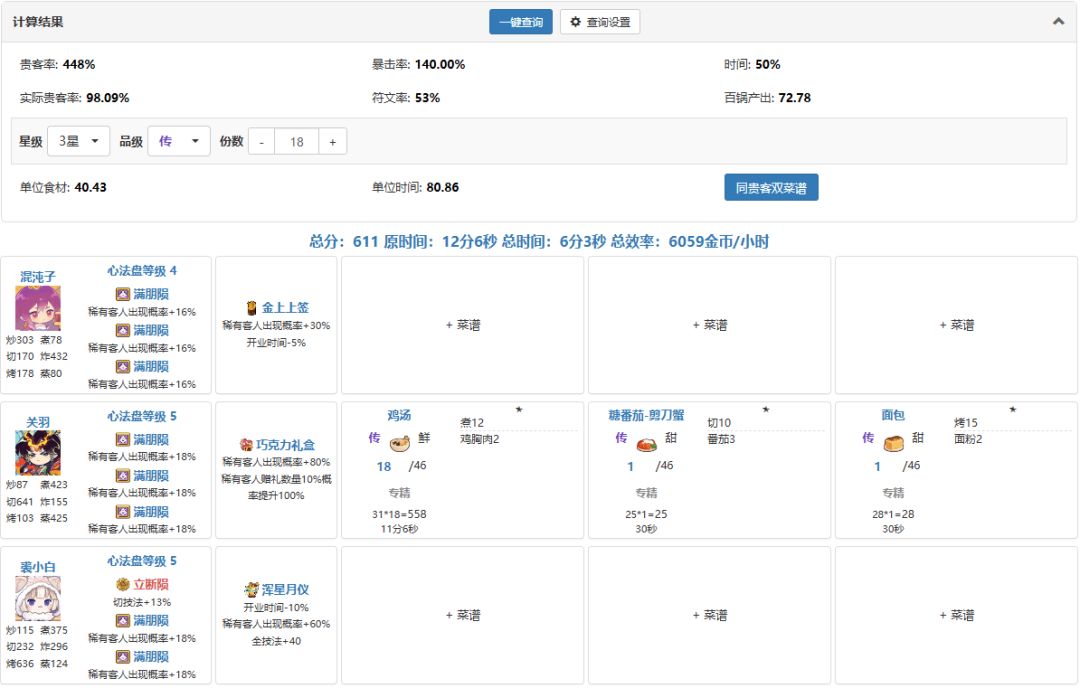Click the 一键查询 button
Screen dimensions: 1080x688
521,22
